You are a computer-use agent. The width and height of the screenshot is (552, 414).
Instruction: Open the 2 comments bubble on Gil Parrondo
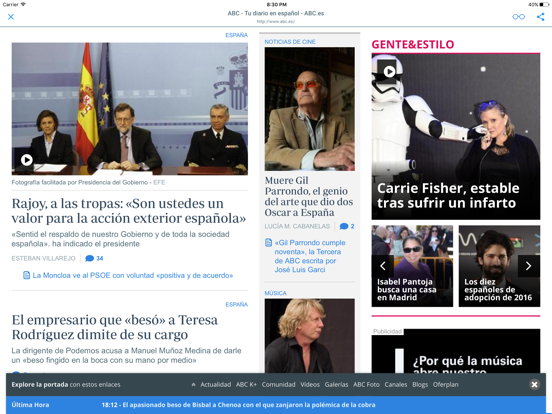(x=347, y=226)
